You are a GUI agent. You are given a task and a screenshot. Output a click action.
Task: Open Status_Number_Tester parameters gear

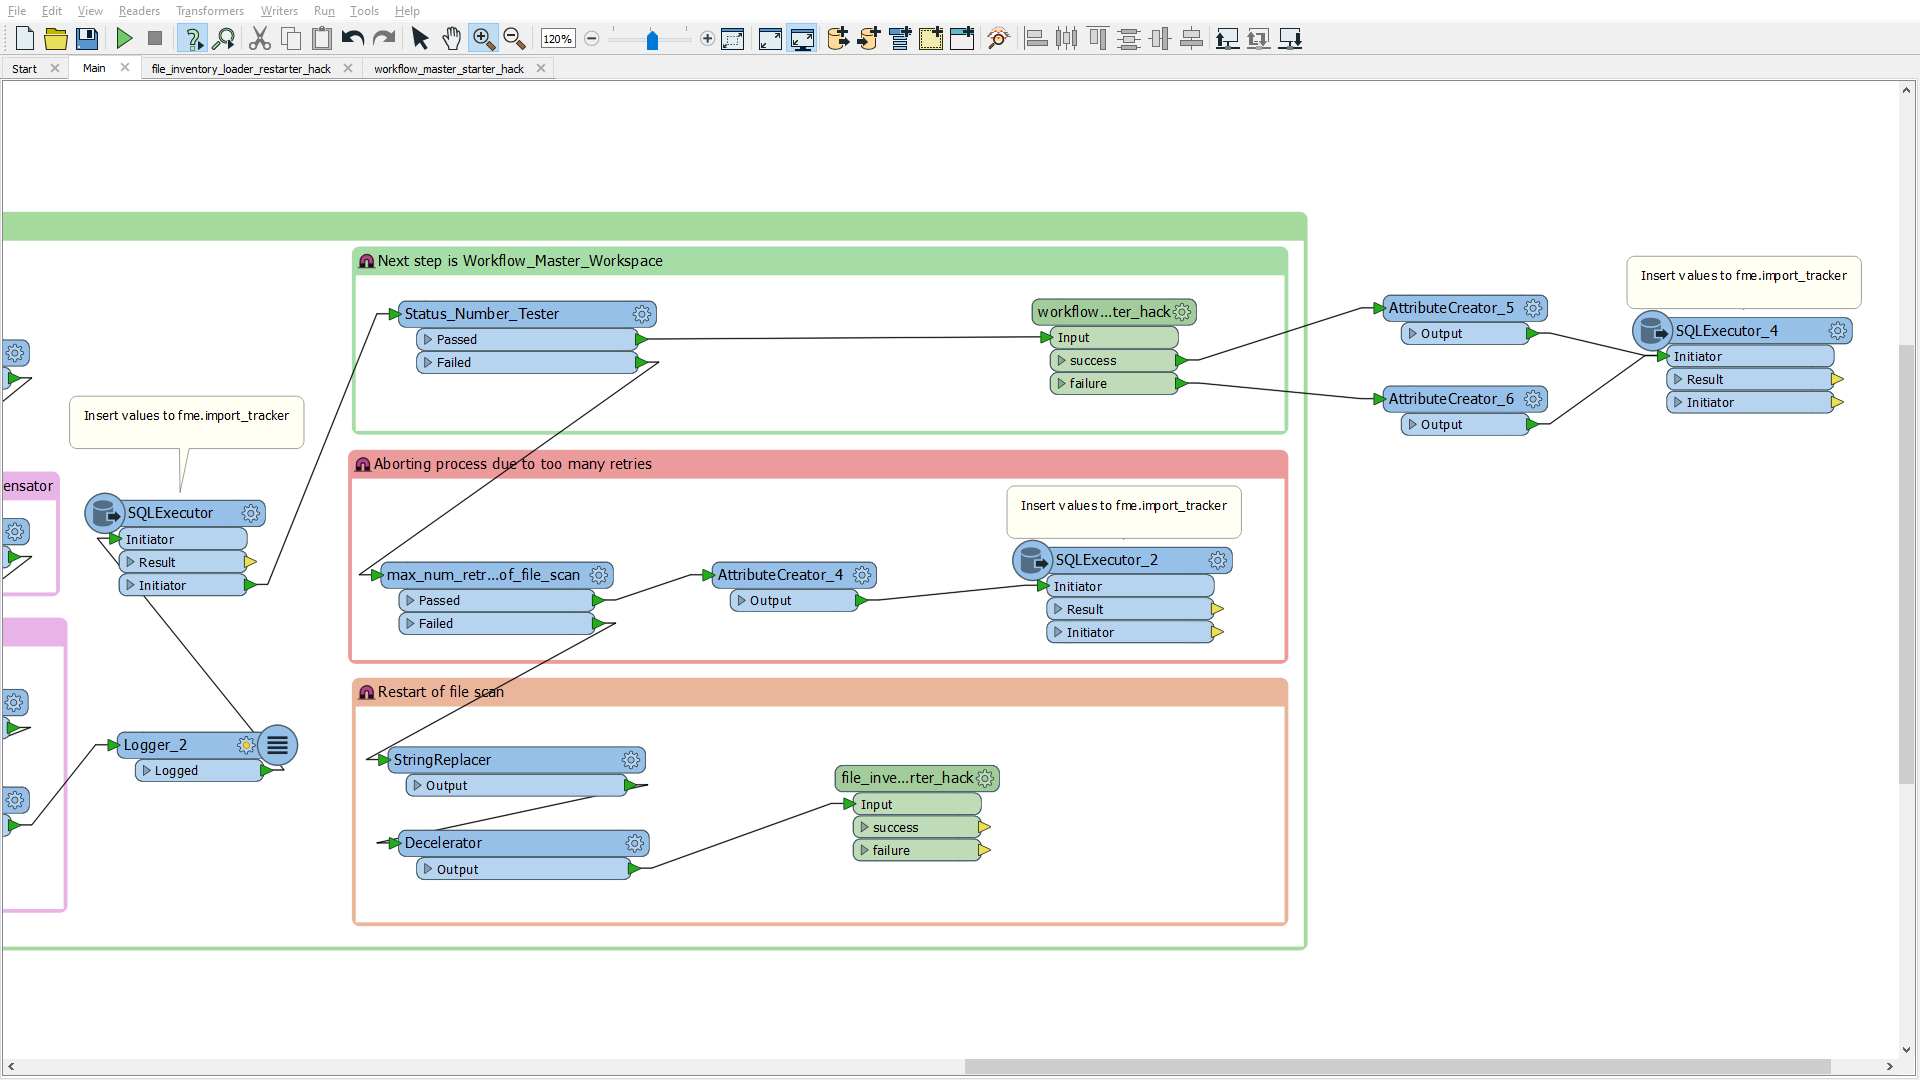click(x=642, y=314)
